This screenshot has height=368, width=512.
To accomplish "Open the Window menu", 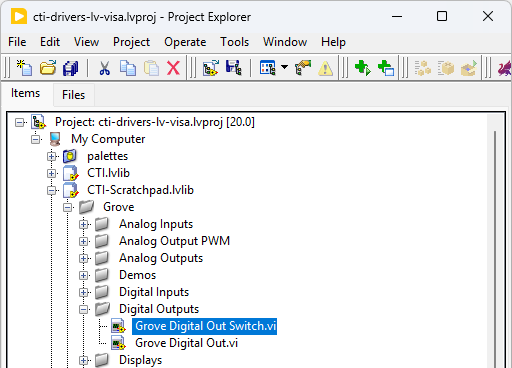I will (x=285, y=42).
